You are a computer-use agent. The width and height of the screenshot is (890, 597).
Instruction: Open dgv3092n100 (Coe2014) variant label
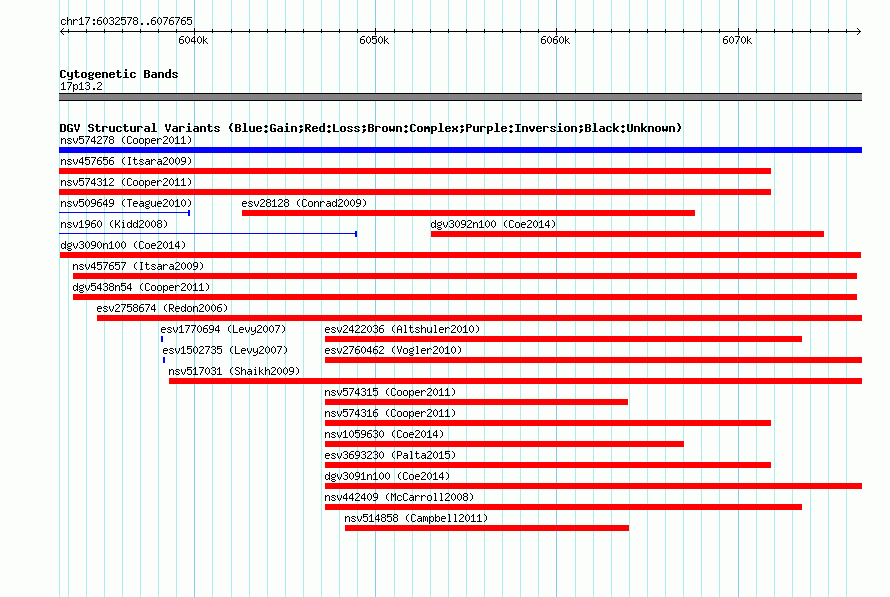coord(493,224)
